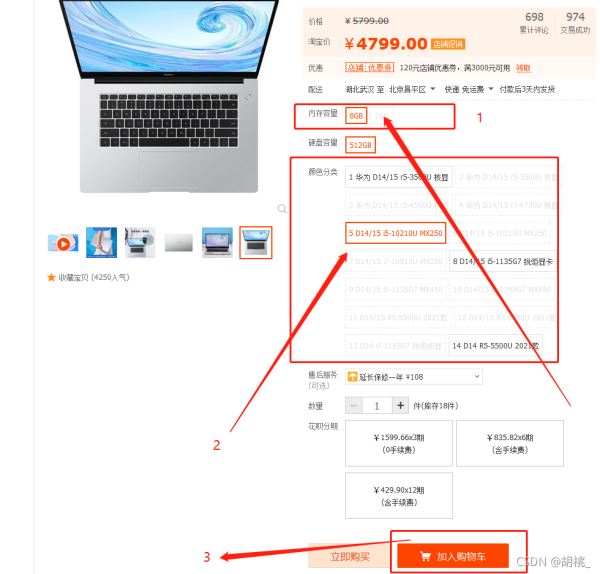This screenshot has height=574, width=600.
Task: Select the silver closed-laptop thumbnail
Action: click(179, 243)
